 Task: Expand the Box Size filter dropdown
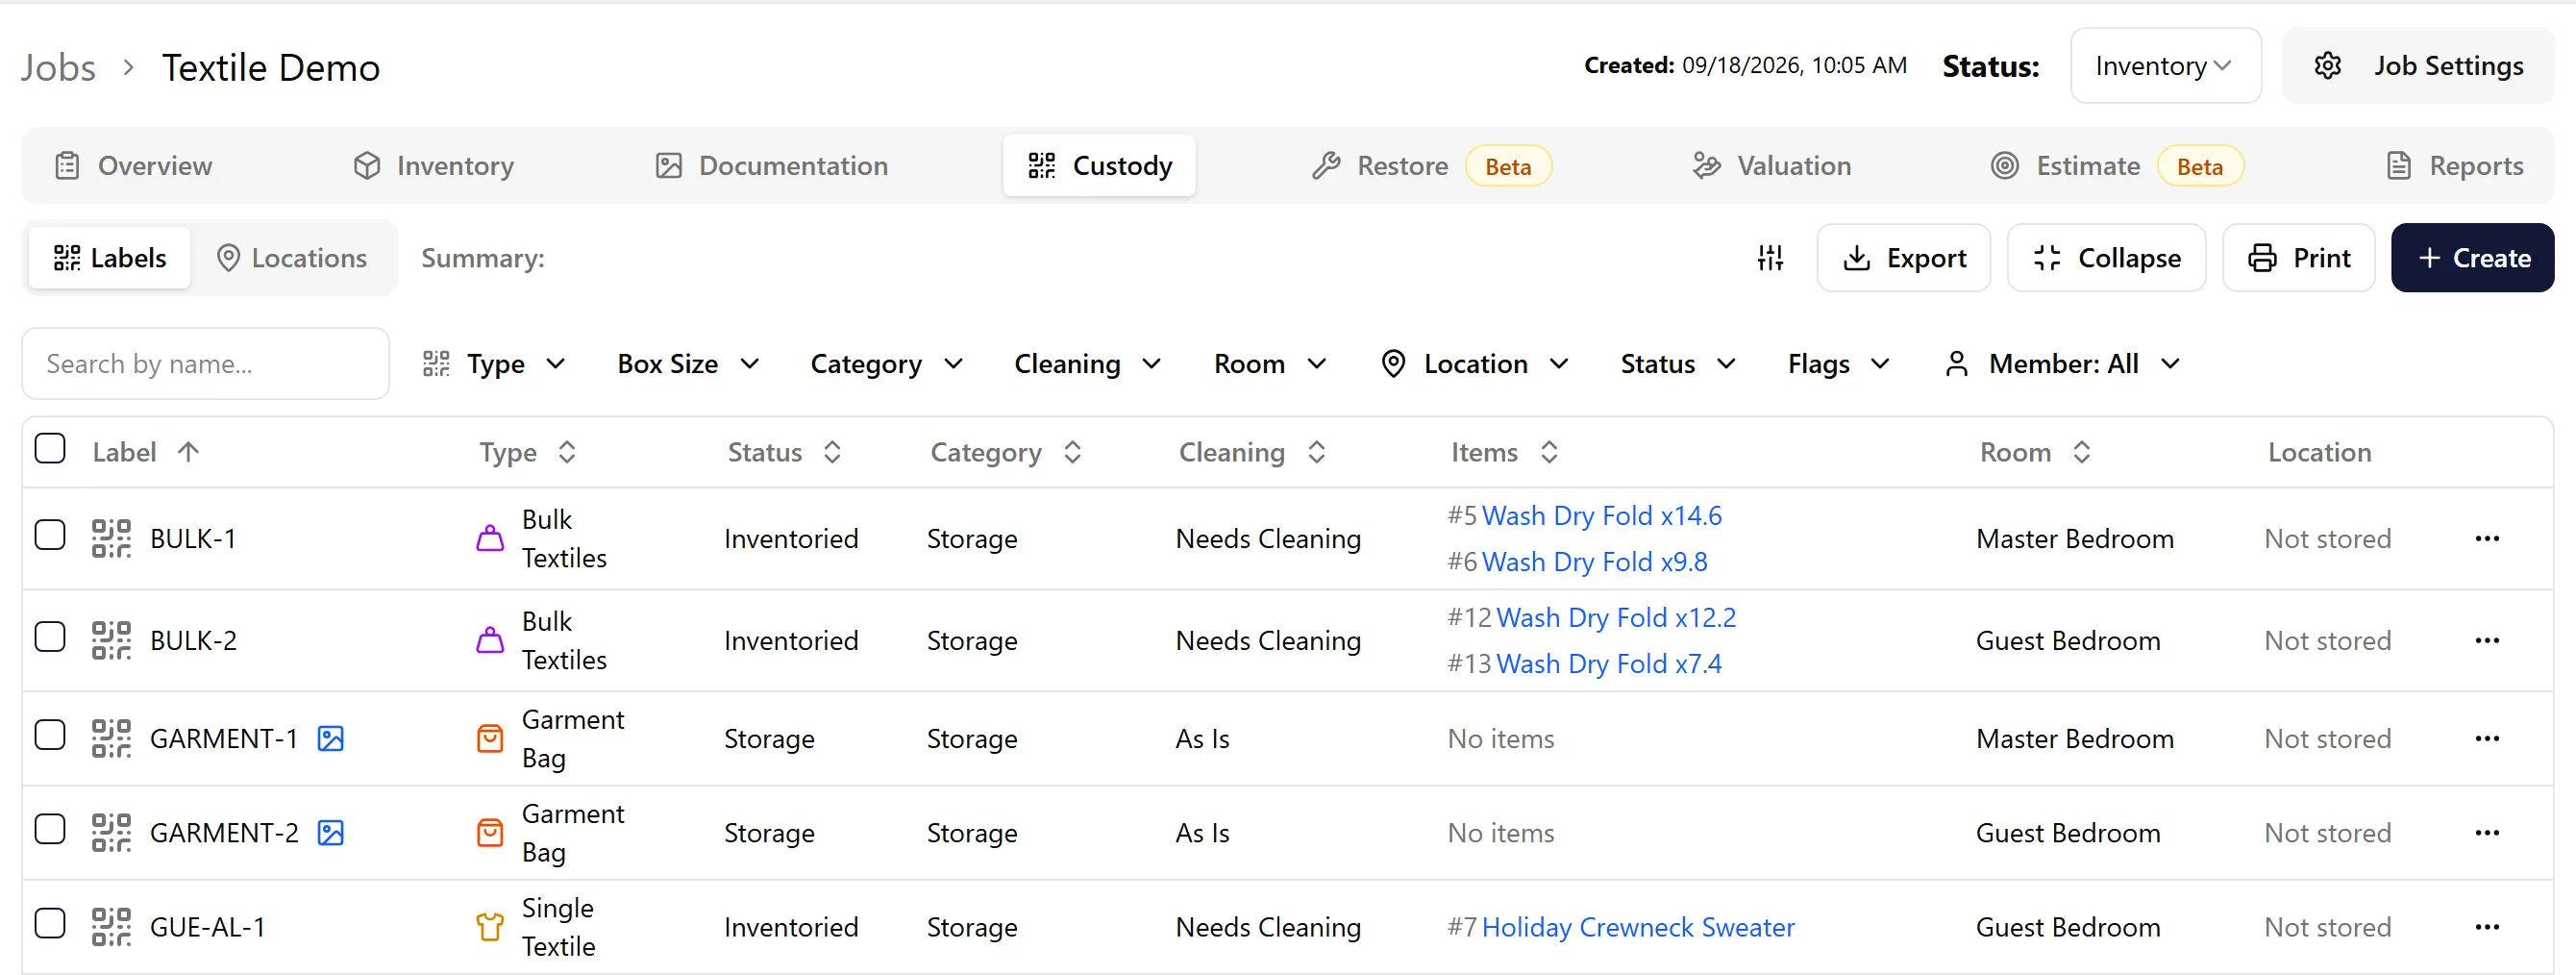688,364
